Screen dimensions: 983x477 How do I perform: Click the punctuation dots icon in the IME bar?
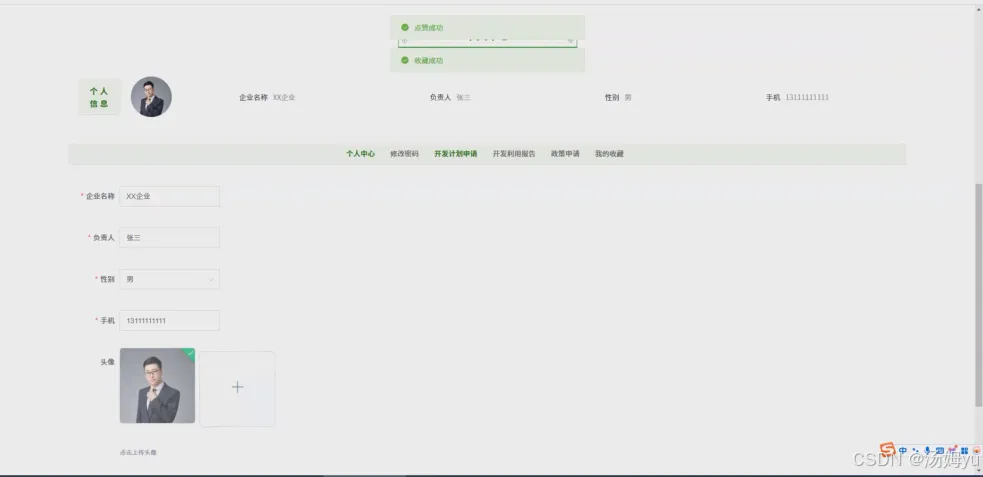[916, 451]
